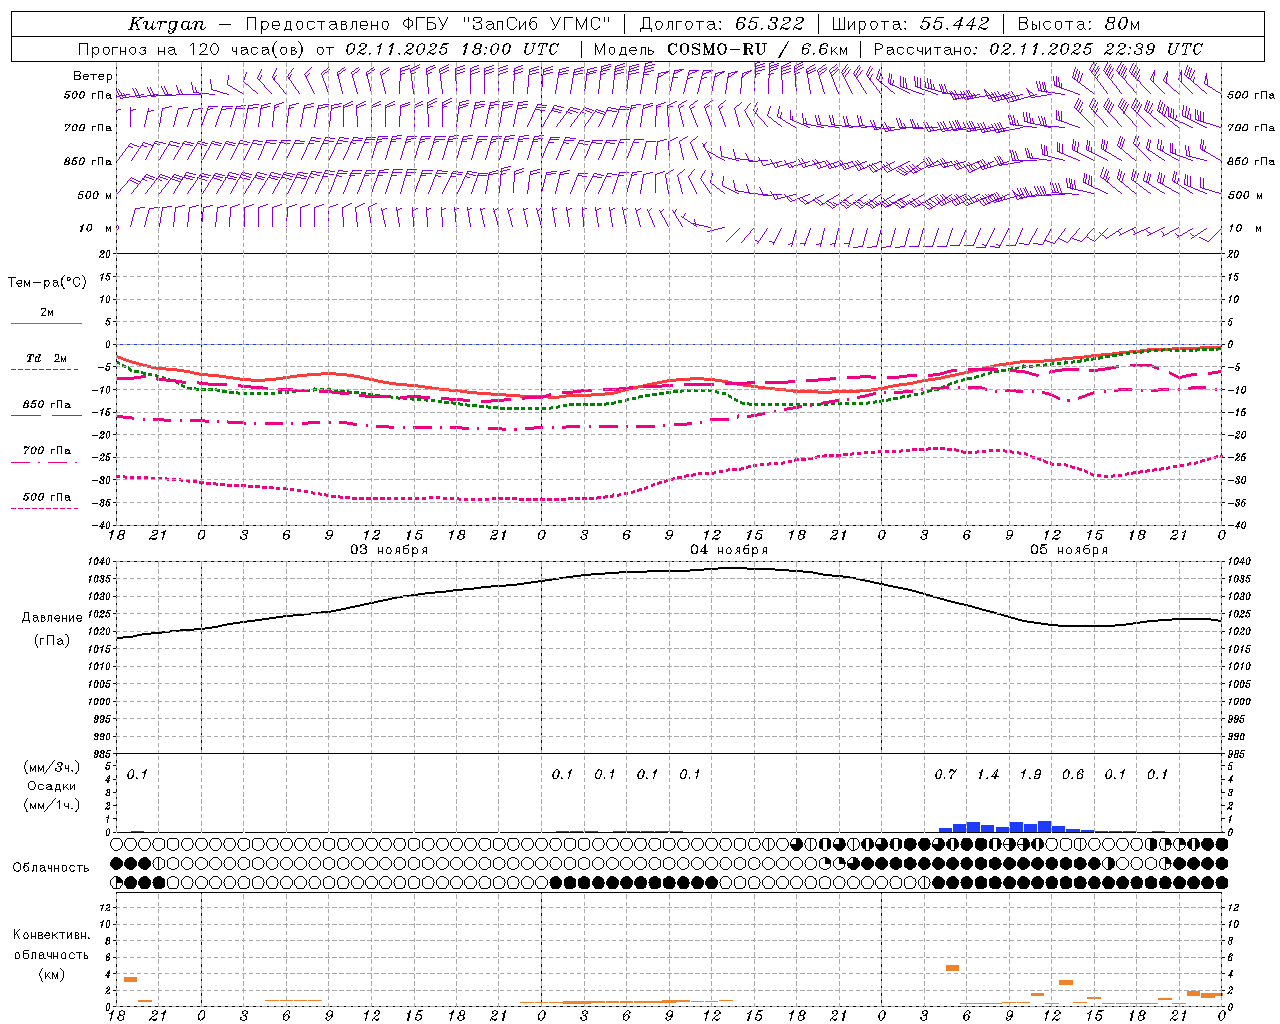Click the precipitation value "0.7"
Image resolution: width=1280 pixels, height=1024 pixels.
coord(945,774)
